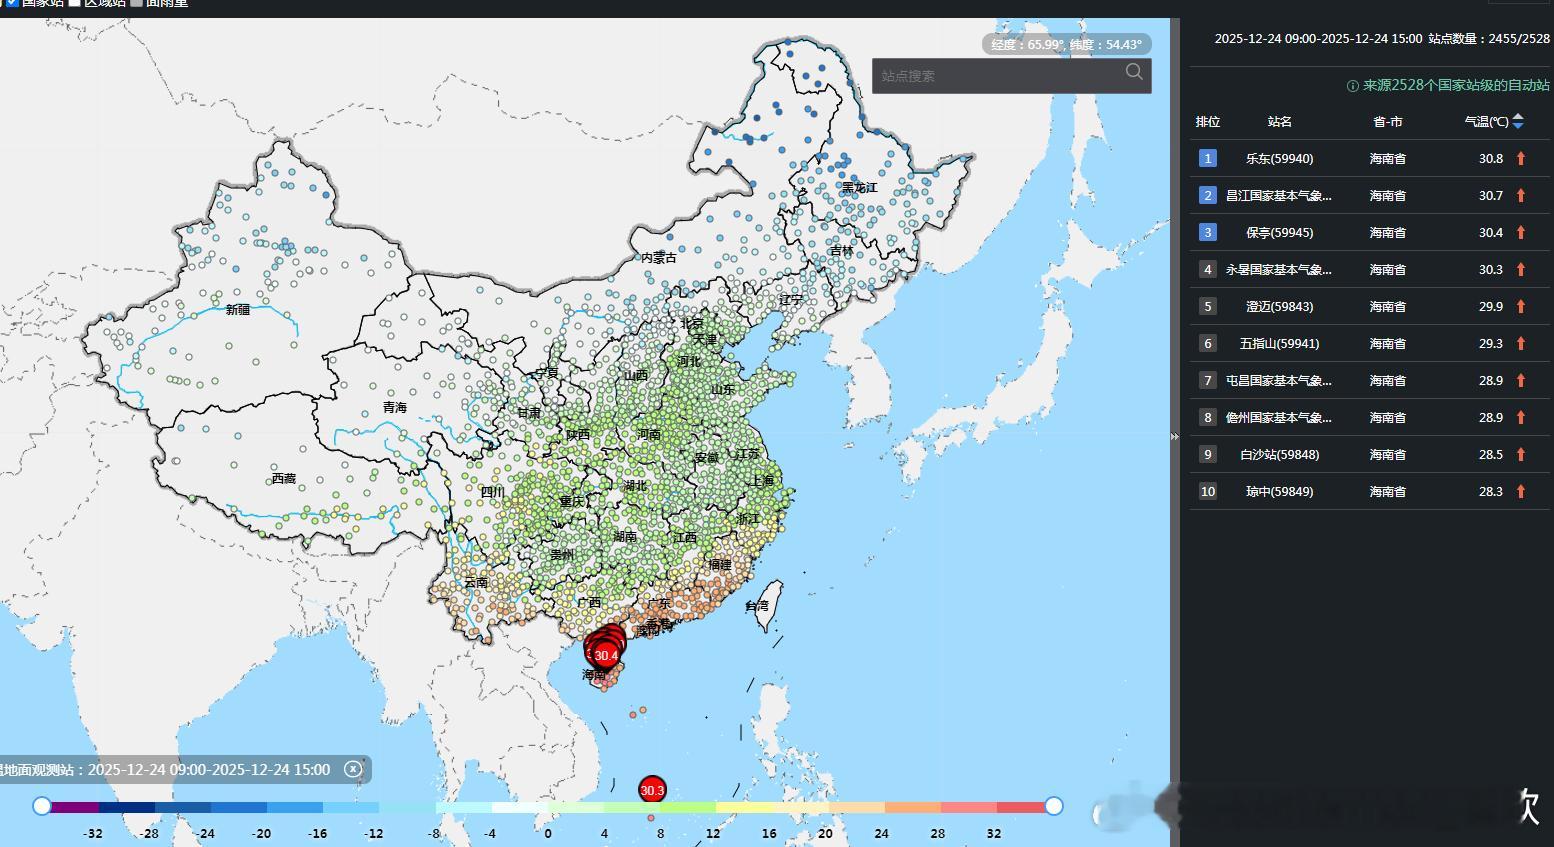Enable the 区域站 checkbox
The width and height of the screenshot is (1554, 847).
[x=74, y=3]
